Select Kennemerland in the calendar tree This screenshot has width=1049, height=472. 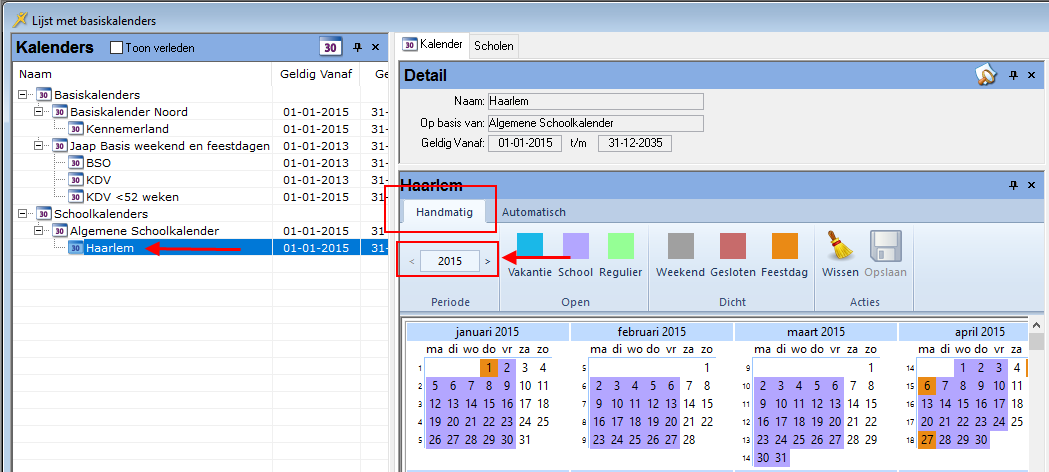pyautogui.click(x=126, y=129)
